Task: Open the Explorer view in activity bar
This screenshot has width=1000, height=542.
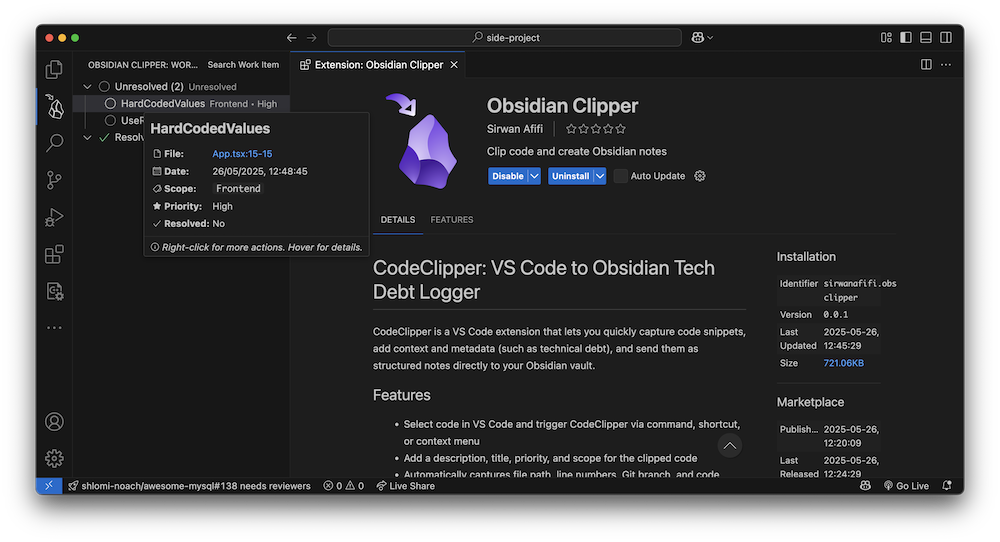Action: (54, 69)
